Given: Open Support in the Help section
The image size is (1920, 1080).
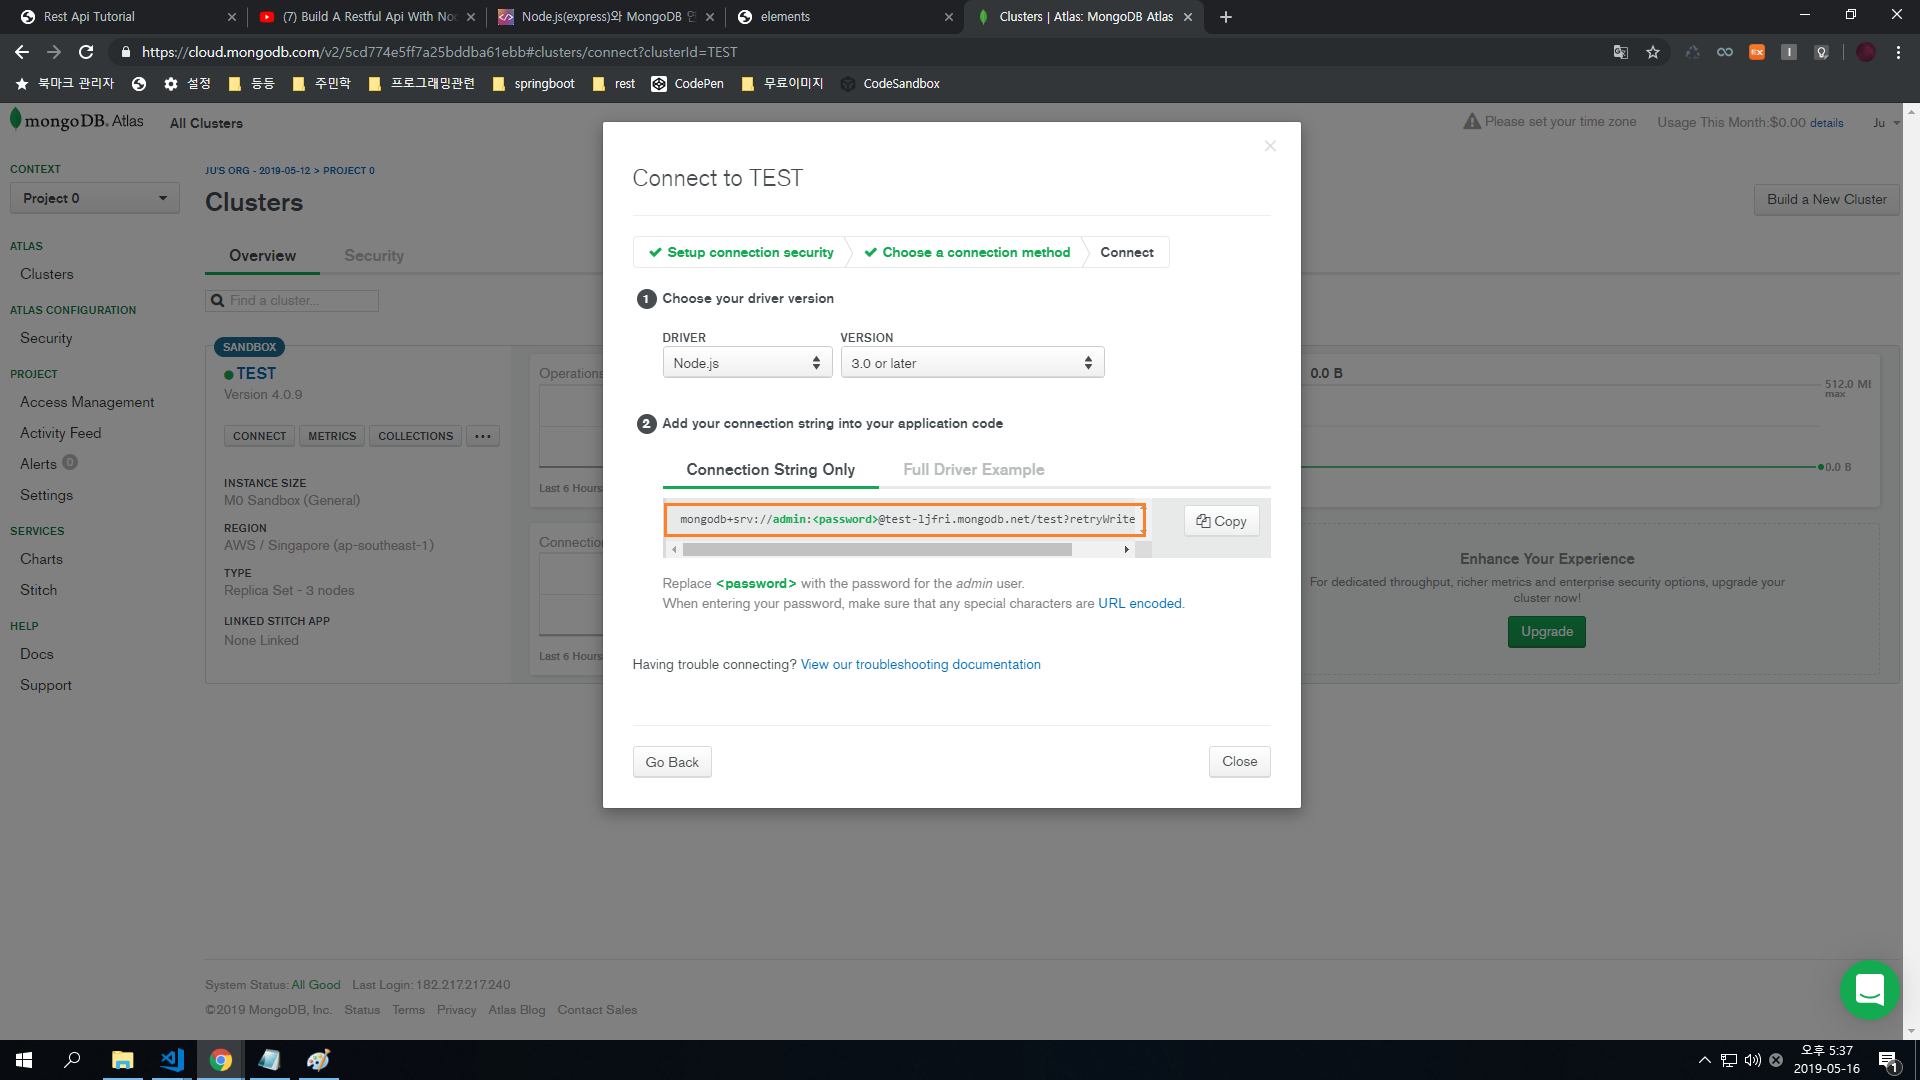Looking at the screenshot, I should 46,685.
